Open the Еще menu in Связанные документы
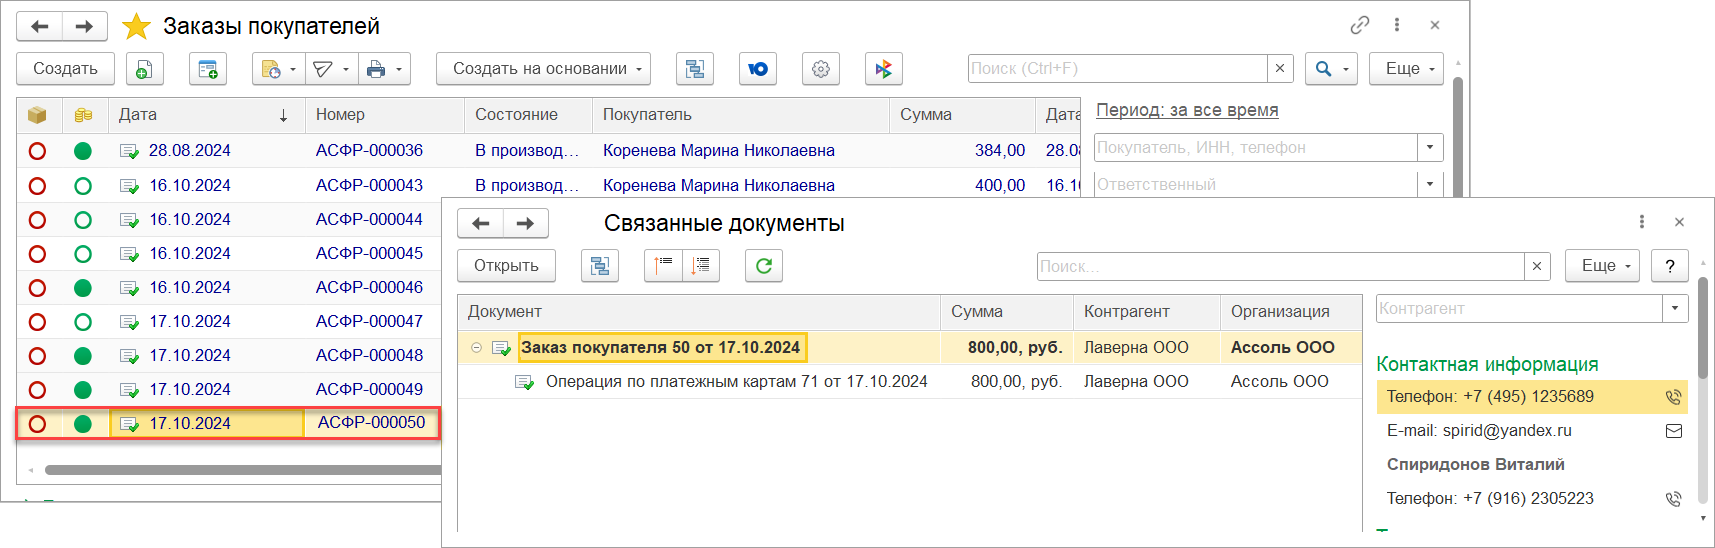1715x548 pixels. pyautogui.click(x=1602, y=266)
